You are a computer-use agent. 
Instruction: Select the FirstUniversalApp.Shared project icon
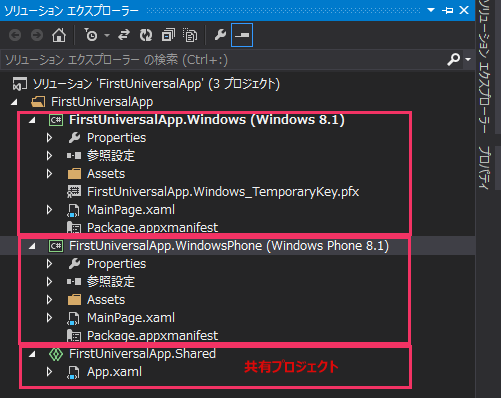56,354
